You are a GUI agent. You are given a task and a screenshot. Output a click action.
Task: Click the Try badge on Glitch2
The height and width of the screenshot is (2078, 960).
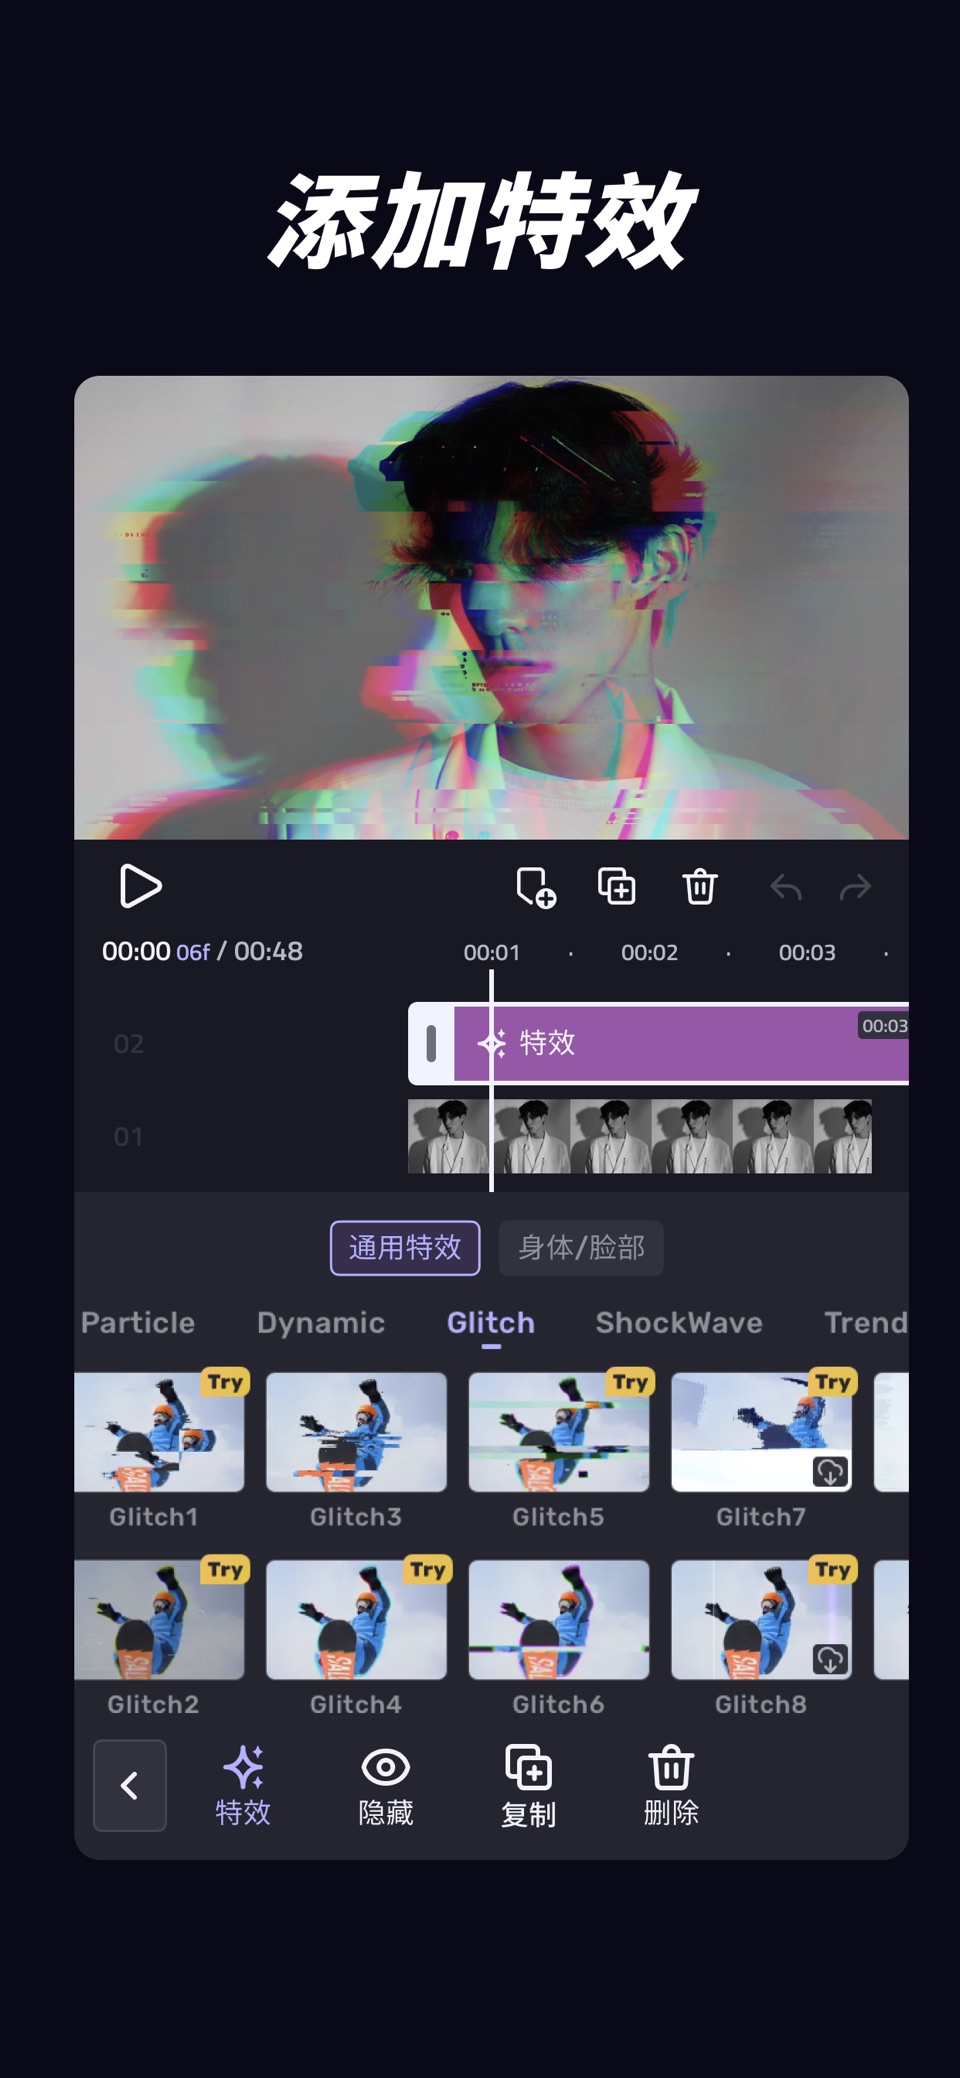tap(226, 1569)
